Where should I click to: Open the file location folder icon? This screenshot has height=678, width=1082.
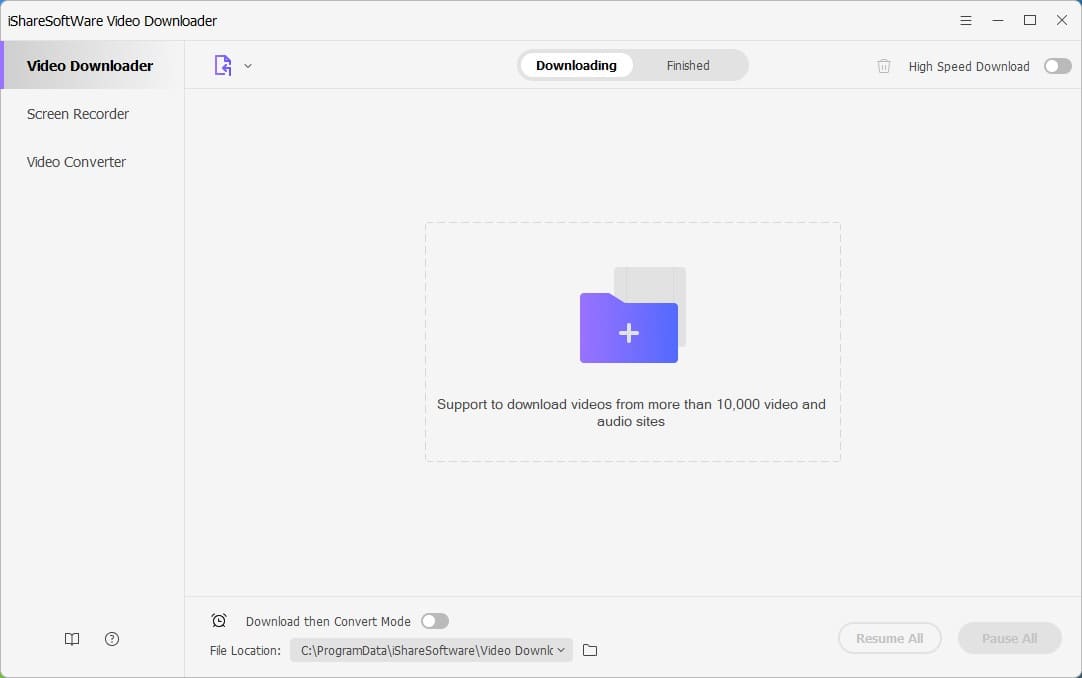(x=589, y=650)
